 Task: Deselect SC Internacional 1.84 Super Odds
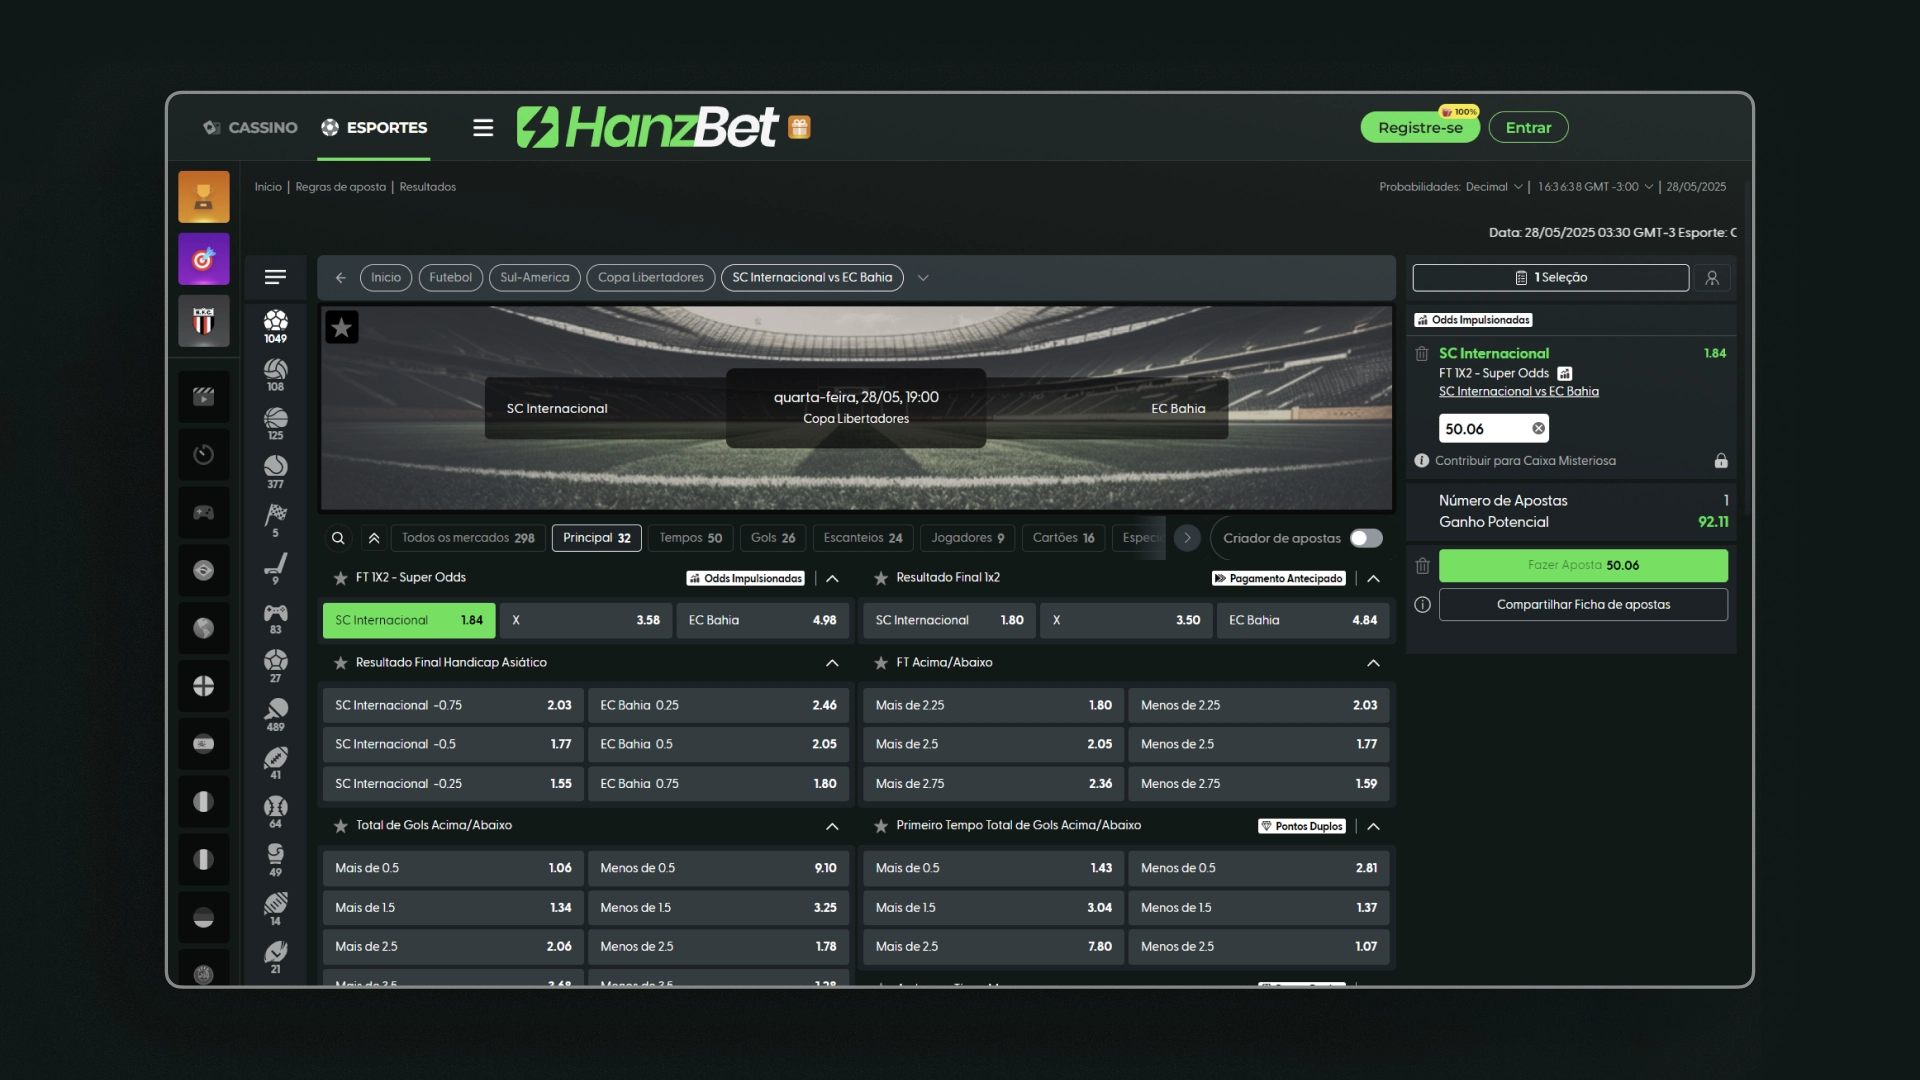pos(409,620)
